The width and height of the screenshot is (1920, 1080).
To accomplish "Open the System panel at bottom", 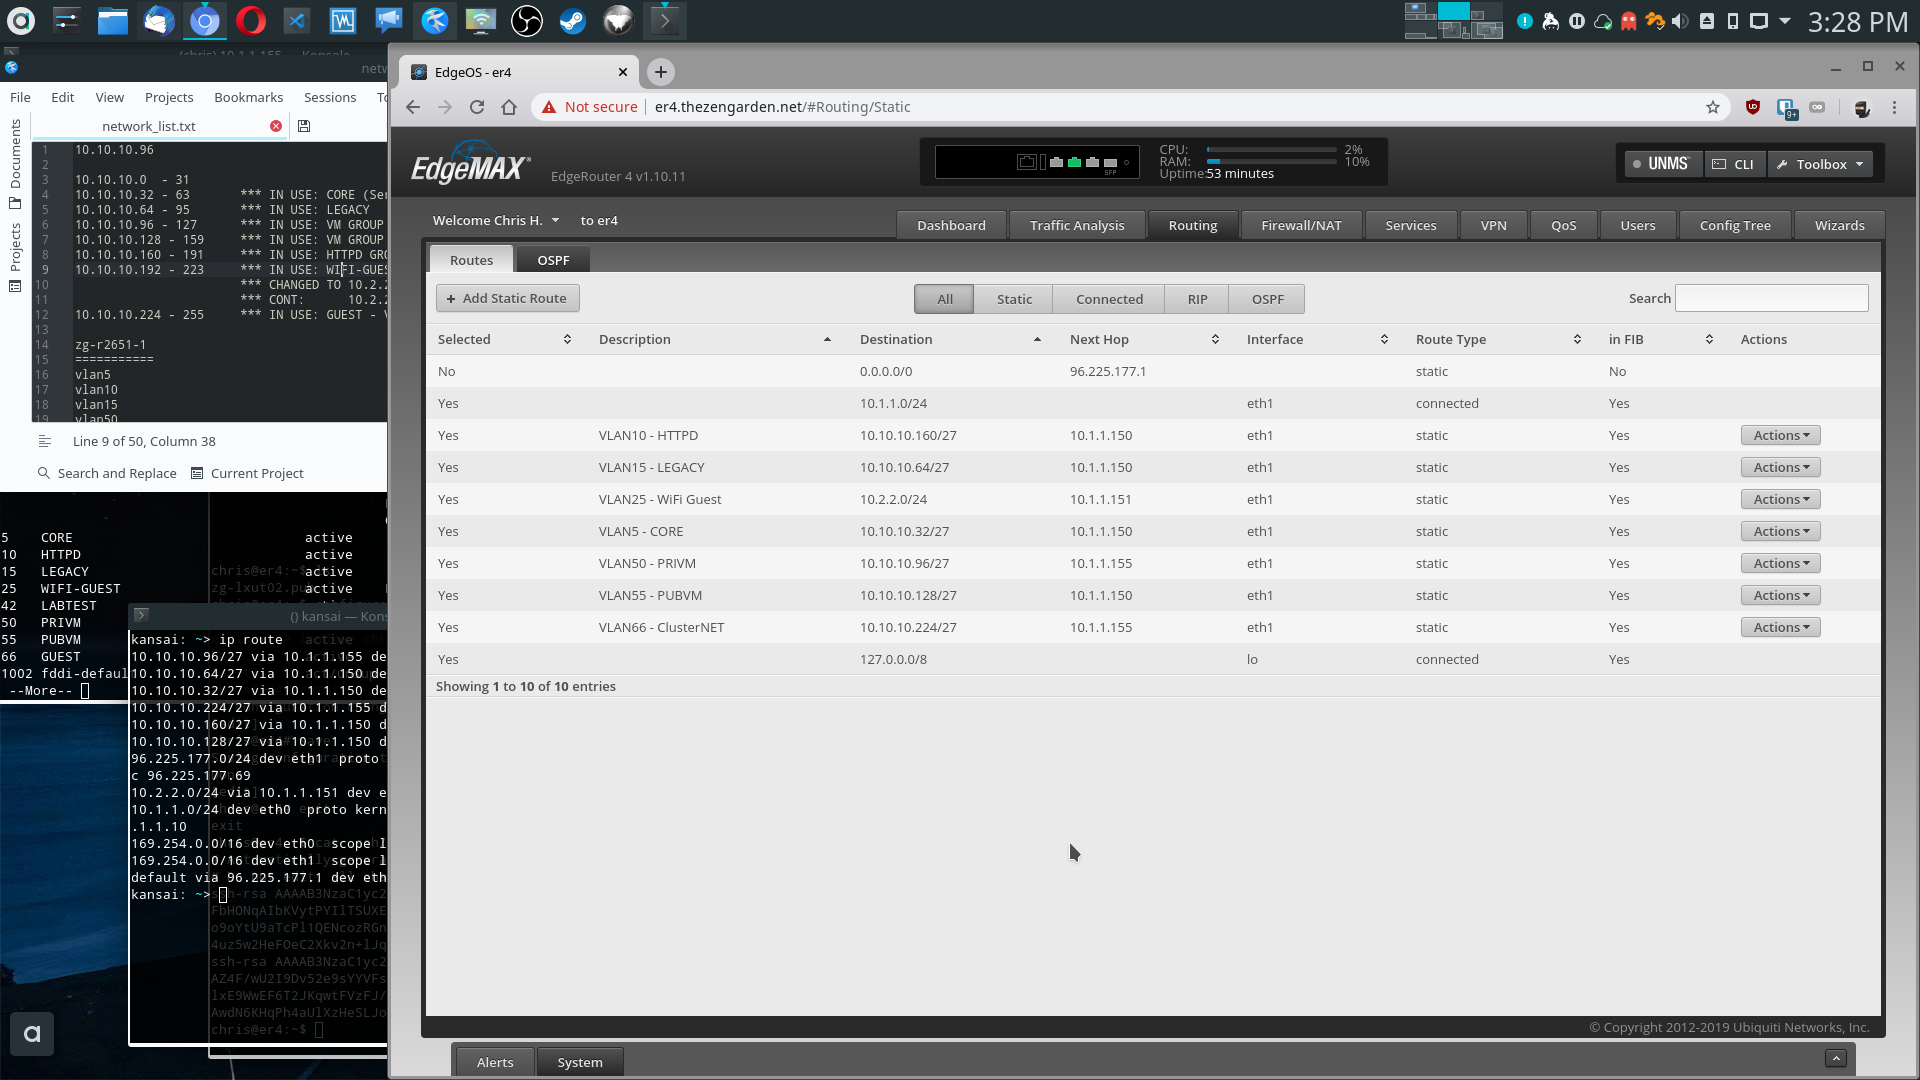I will pyautogui.click(x=580, y=1062).
